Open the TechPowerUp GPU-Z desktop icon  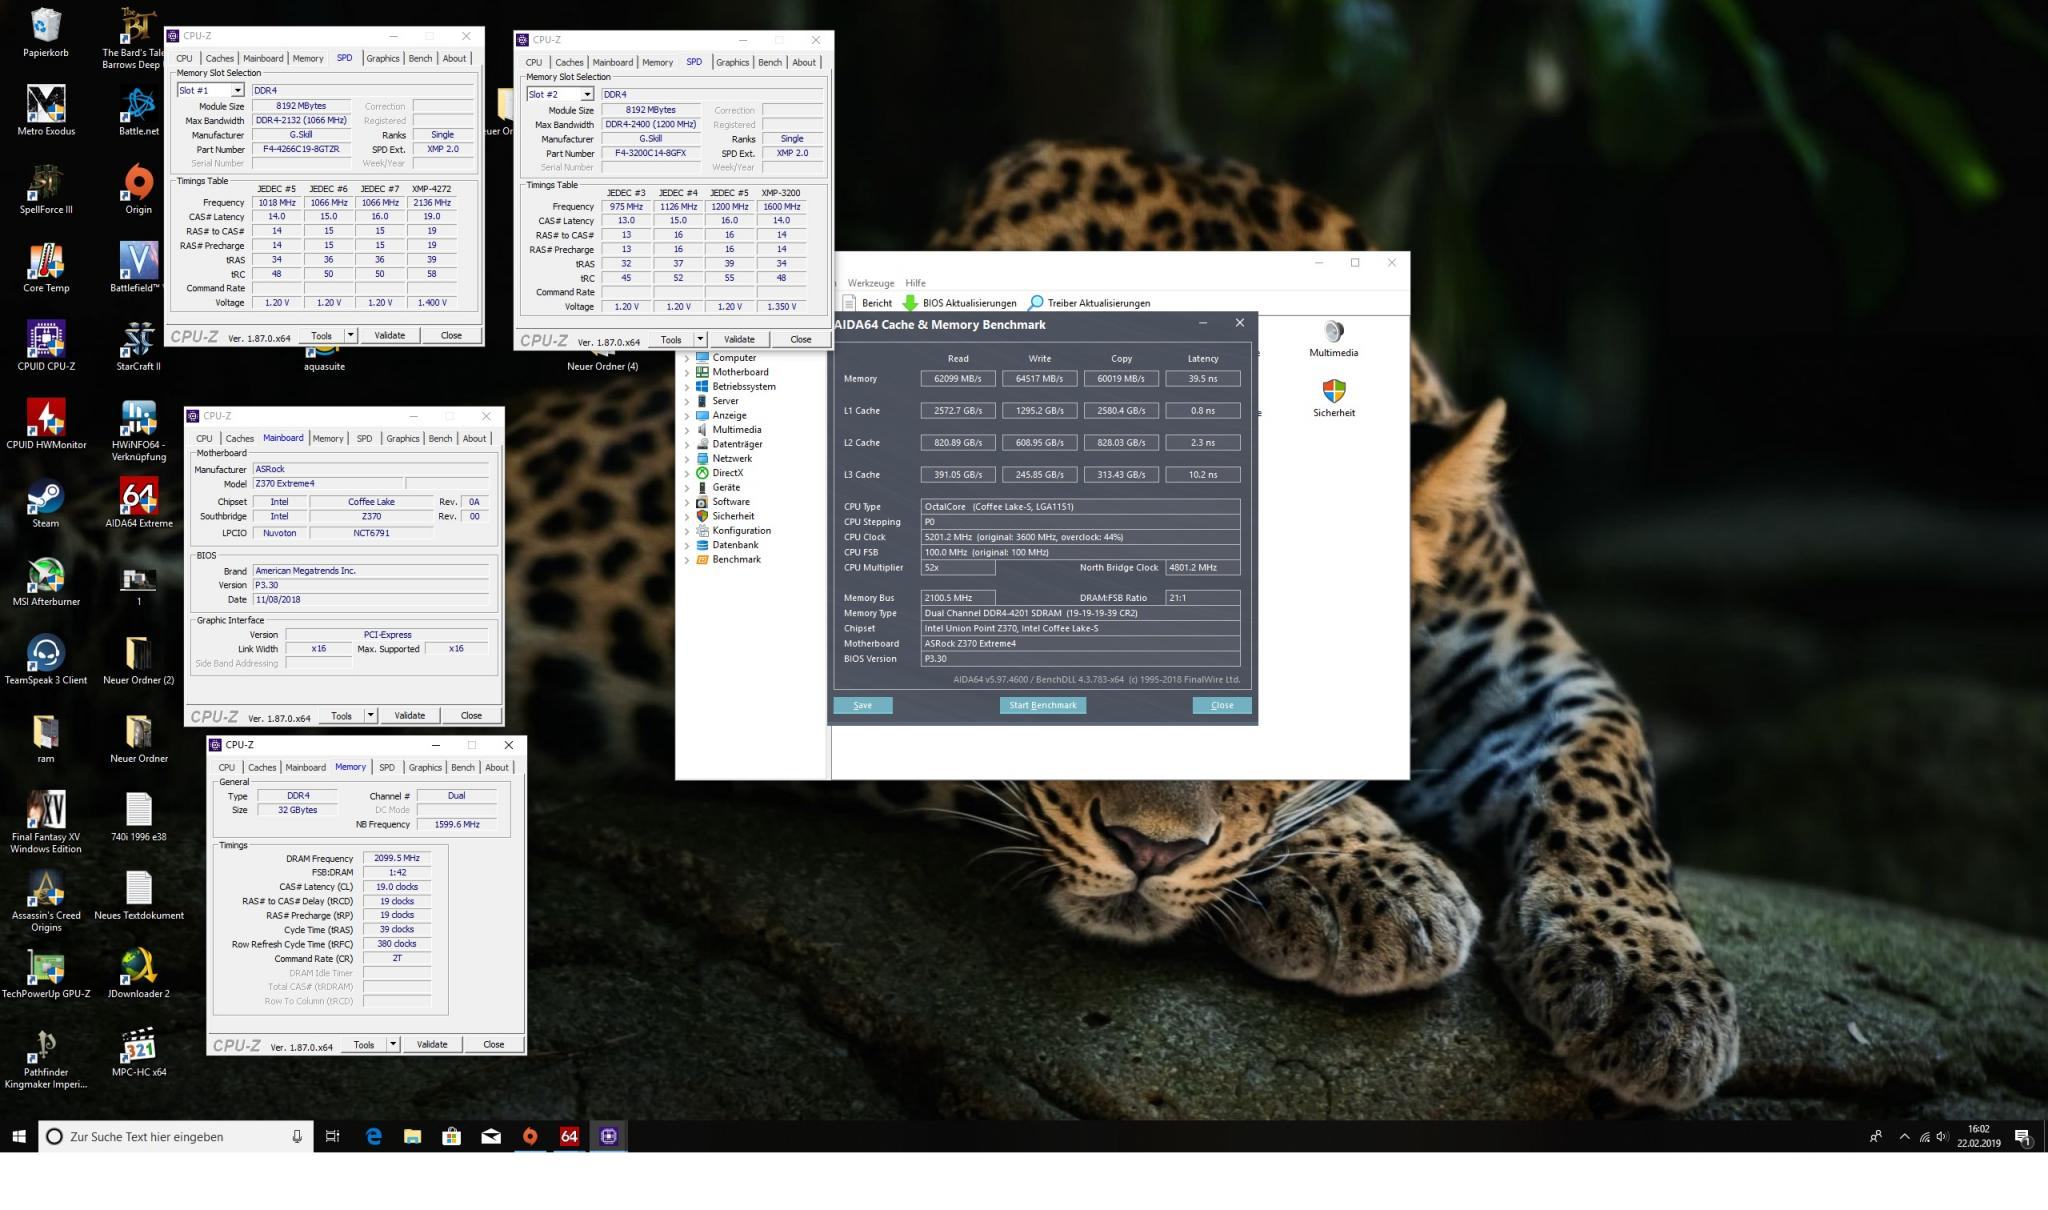(45, 968)
